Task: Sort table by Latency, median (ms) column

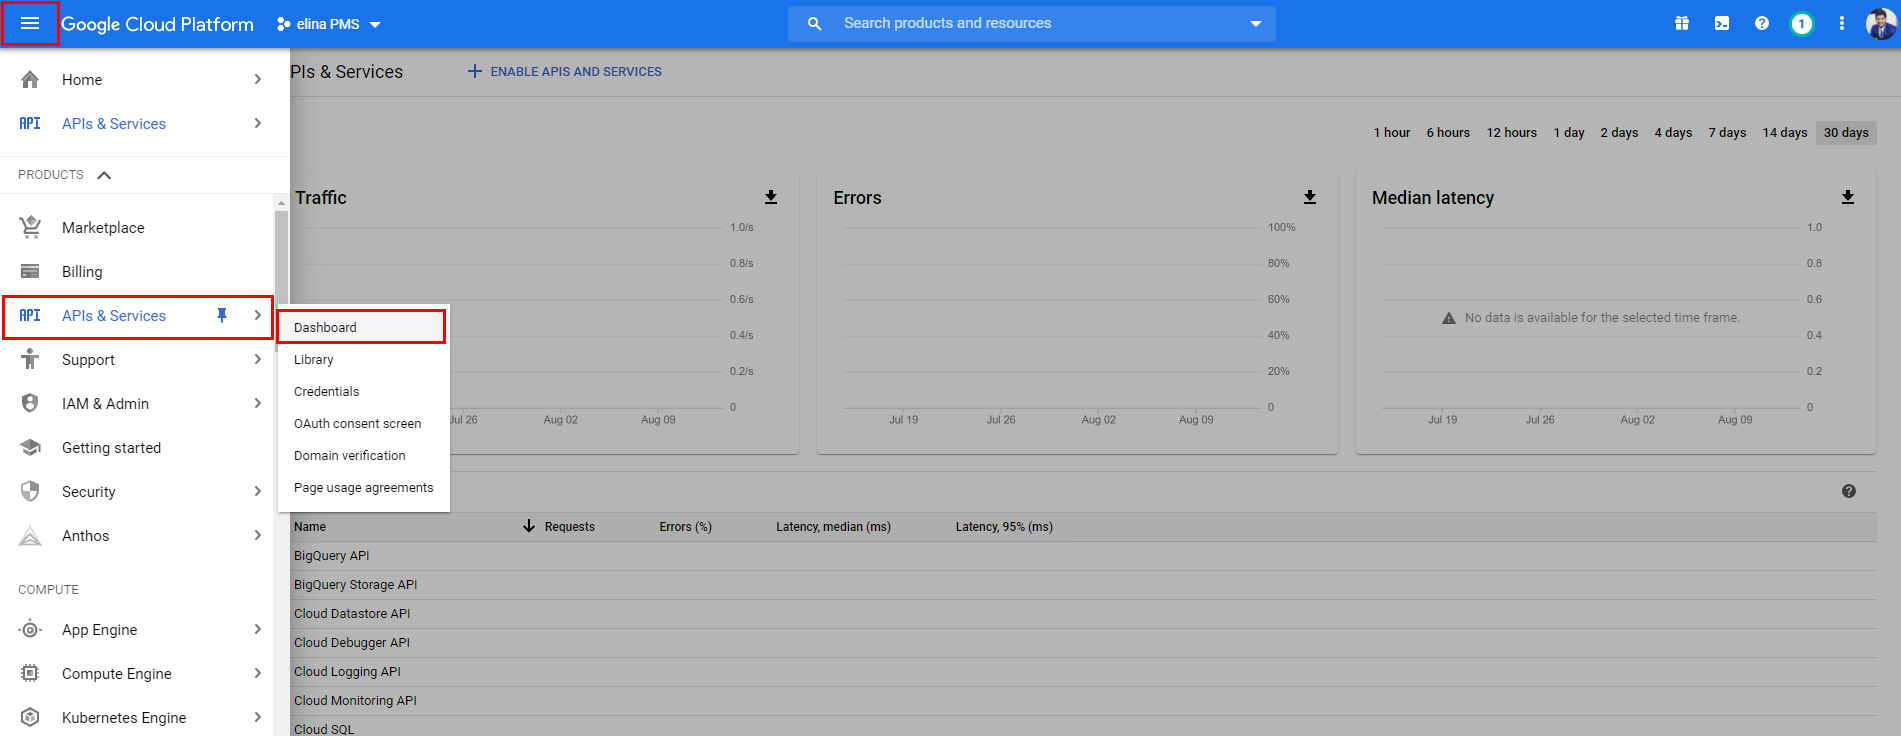Action: (833, 526)
